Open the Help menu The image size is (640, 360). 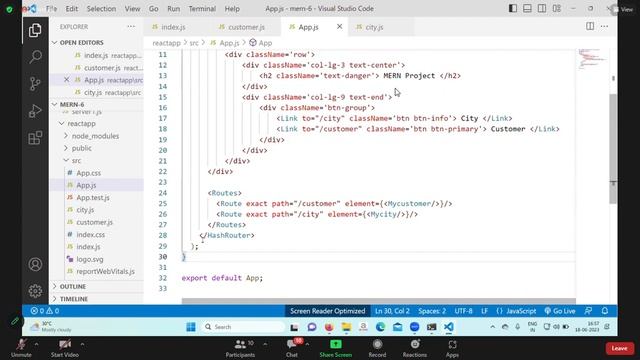click(x=232, y=9)
